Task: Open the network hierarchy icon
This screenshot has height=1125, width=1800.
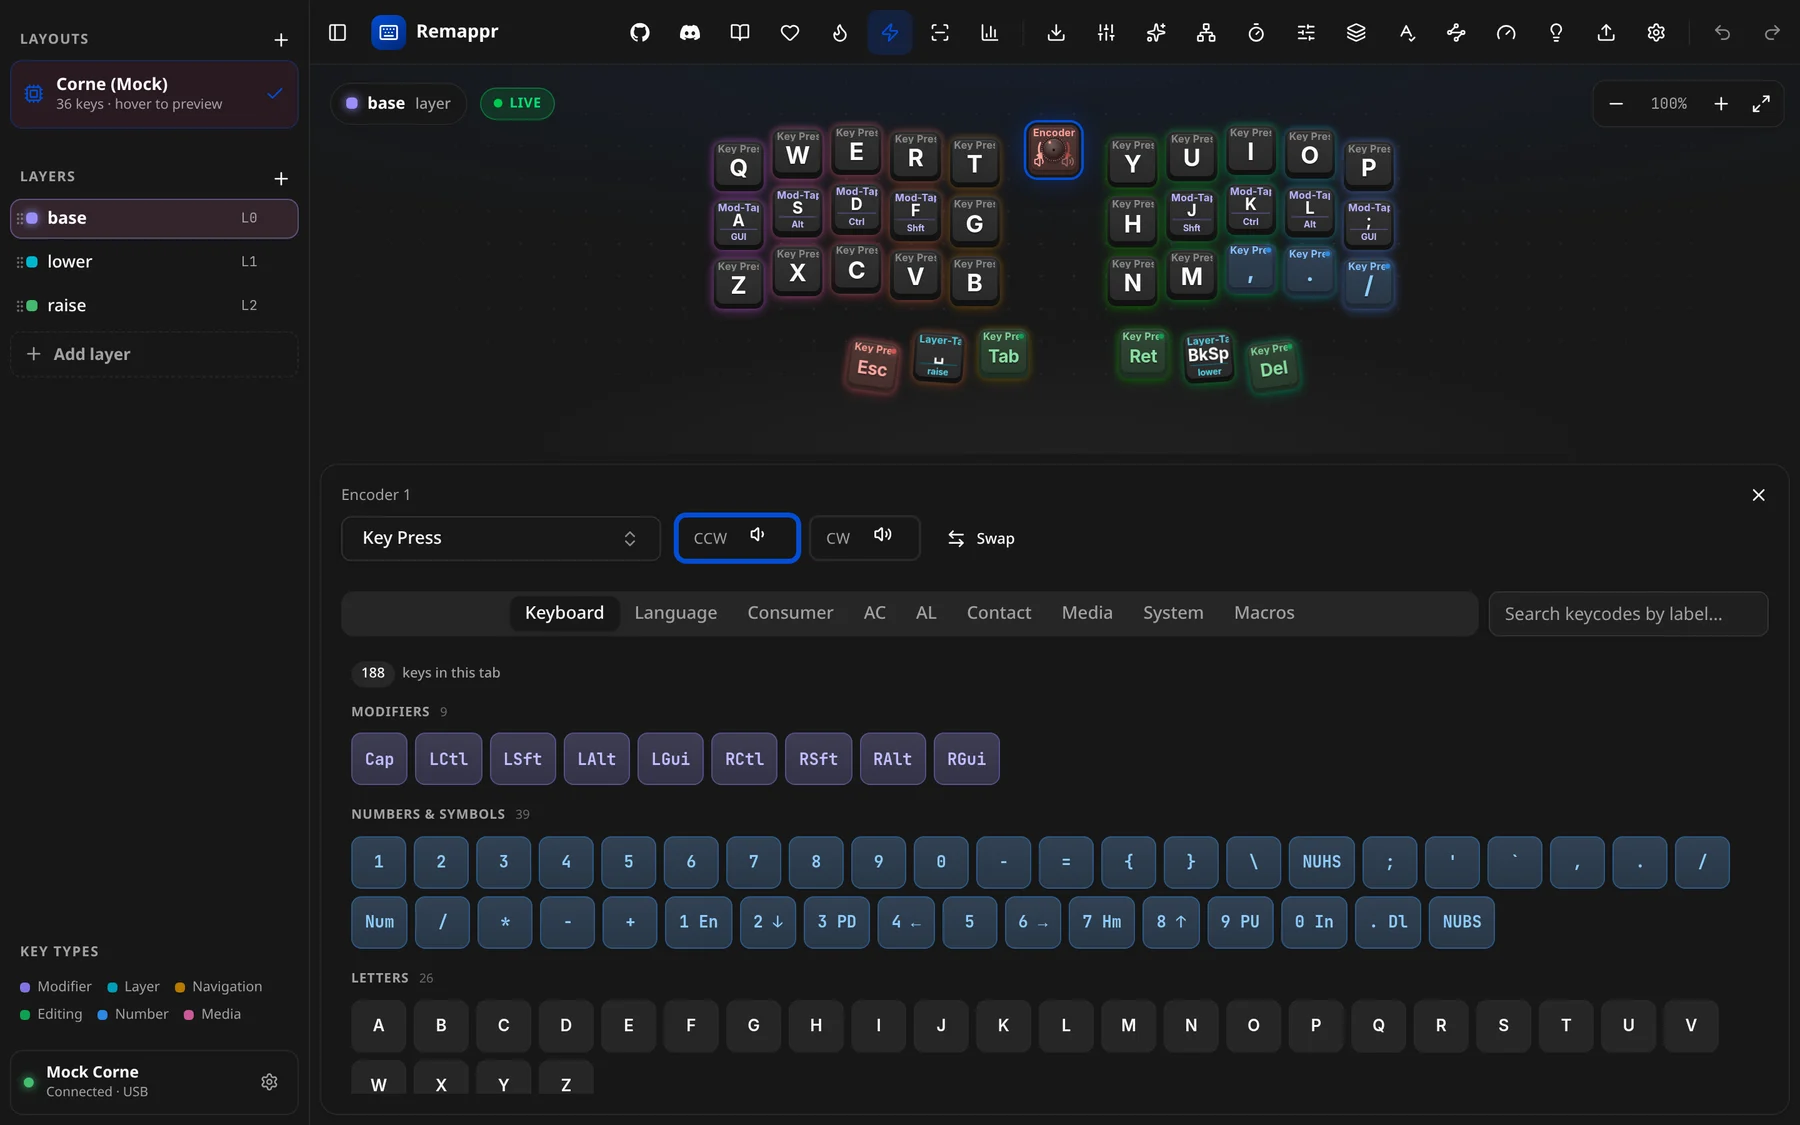Action: 1206,33
